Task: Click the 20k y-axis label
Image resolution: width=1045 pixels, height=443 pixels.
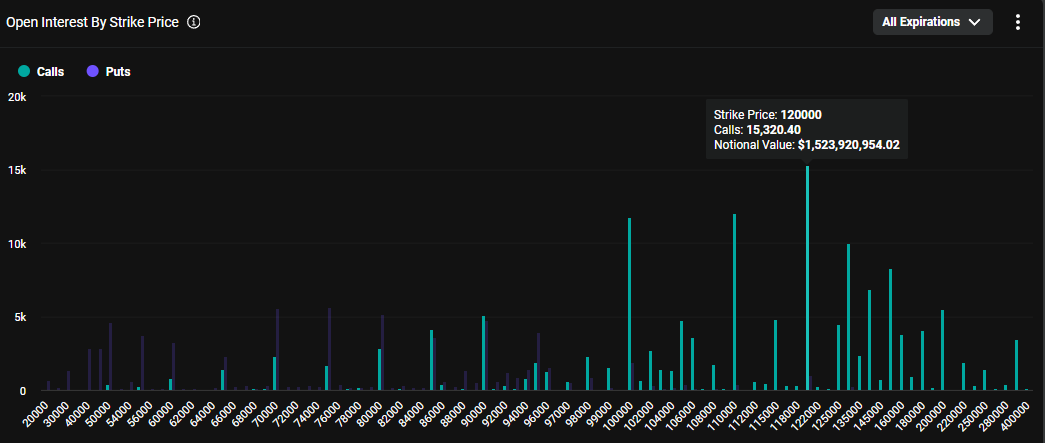Action: [x=15, y=97]
